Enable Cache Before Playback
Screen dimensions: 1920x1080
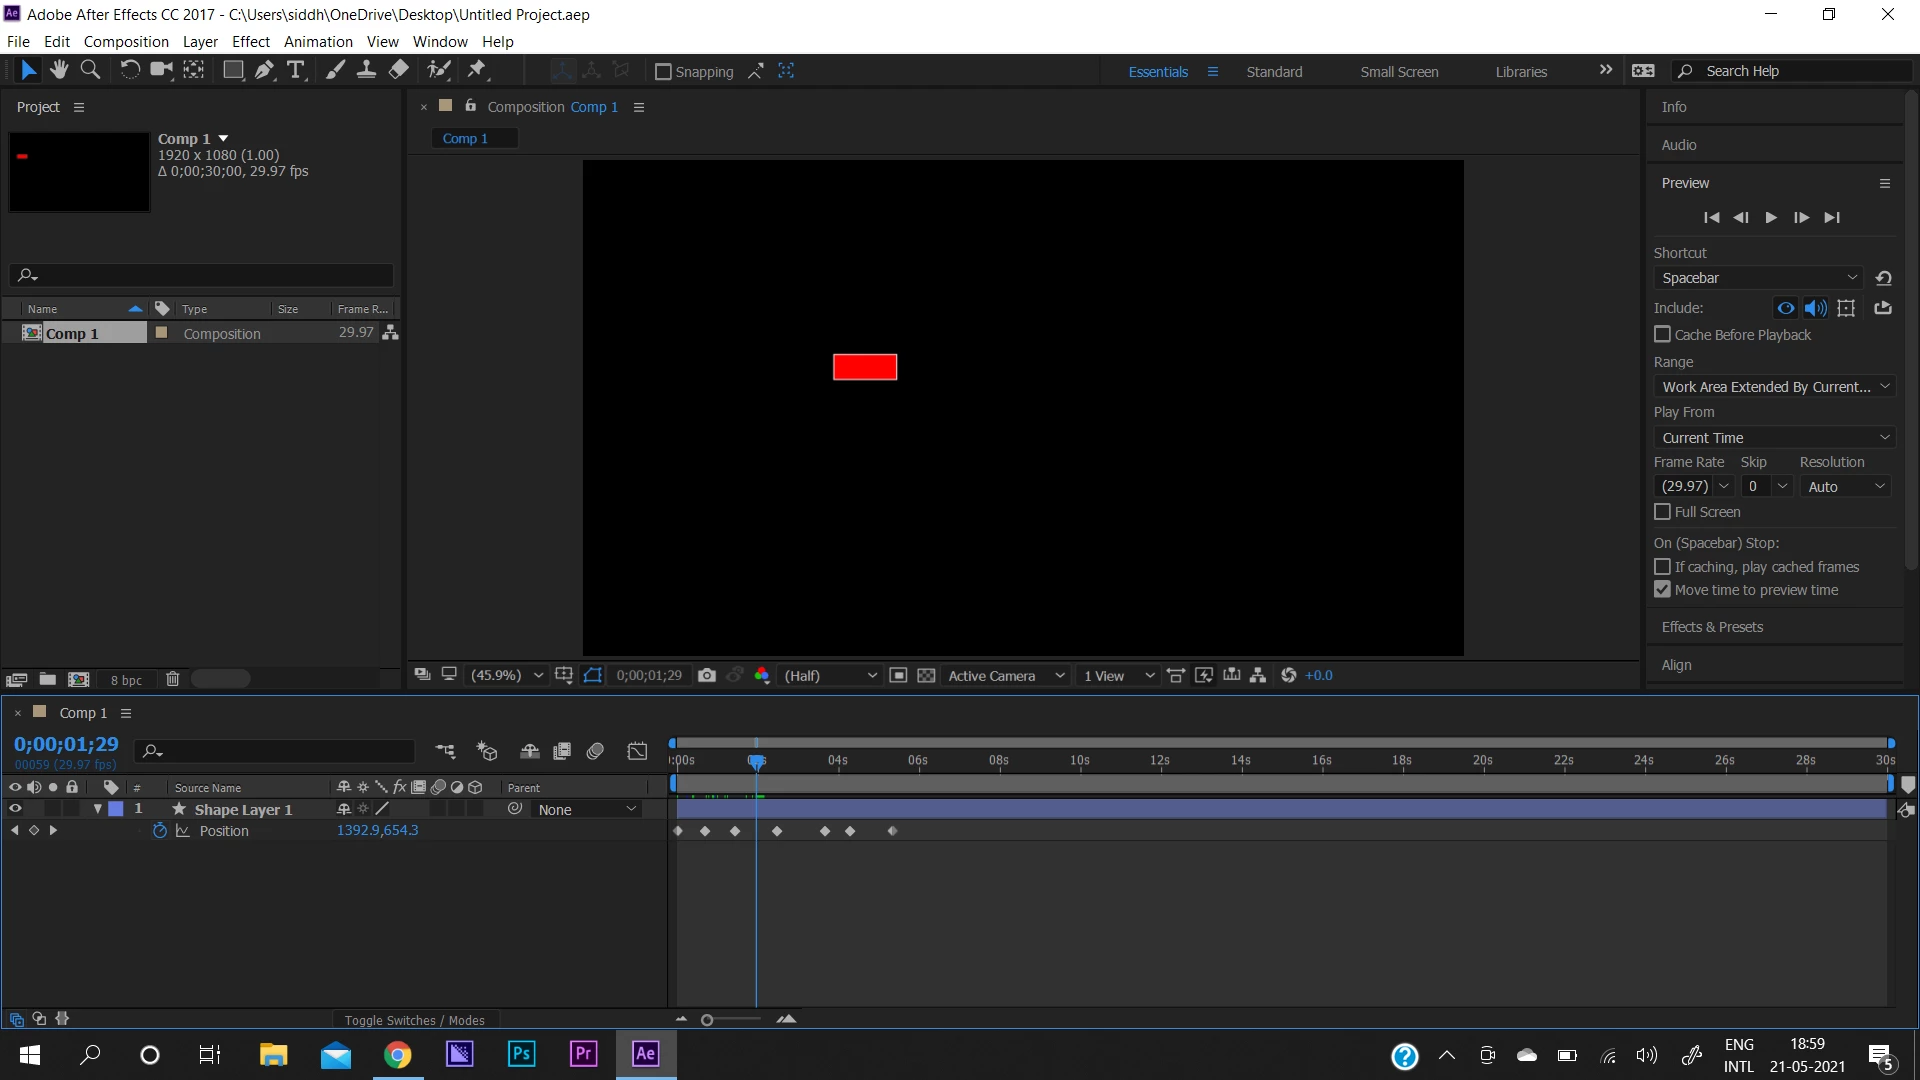pos(1662,335)
